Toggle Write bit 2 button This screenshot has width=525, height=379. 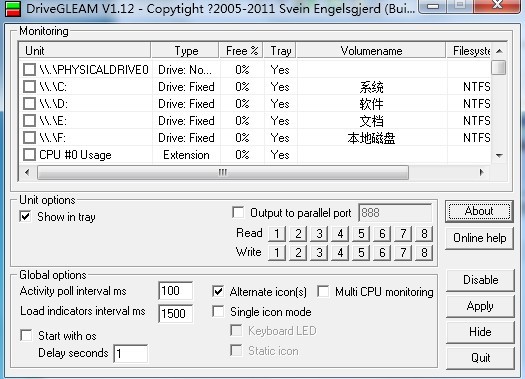298,252
